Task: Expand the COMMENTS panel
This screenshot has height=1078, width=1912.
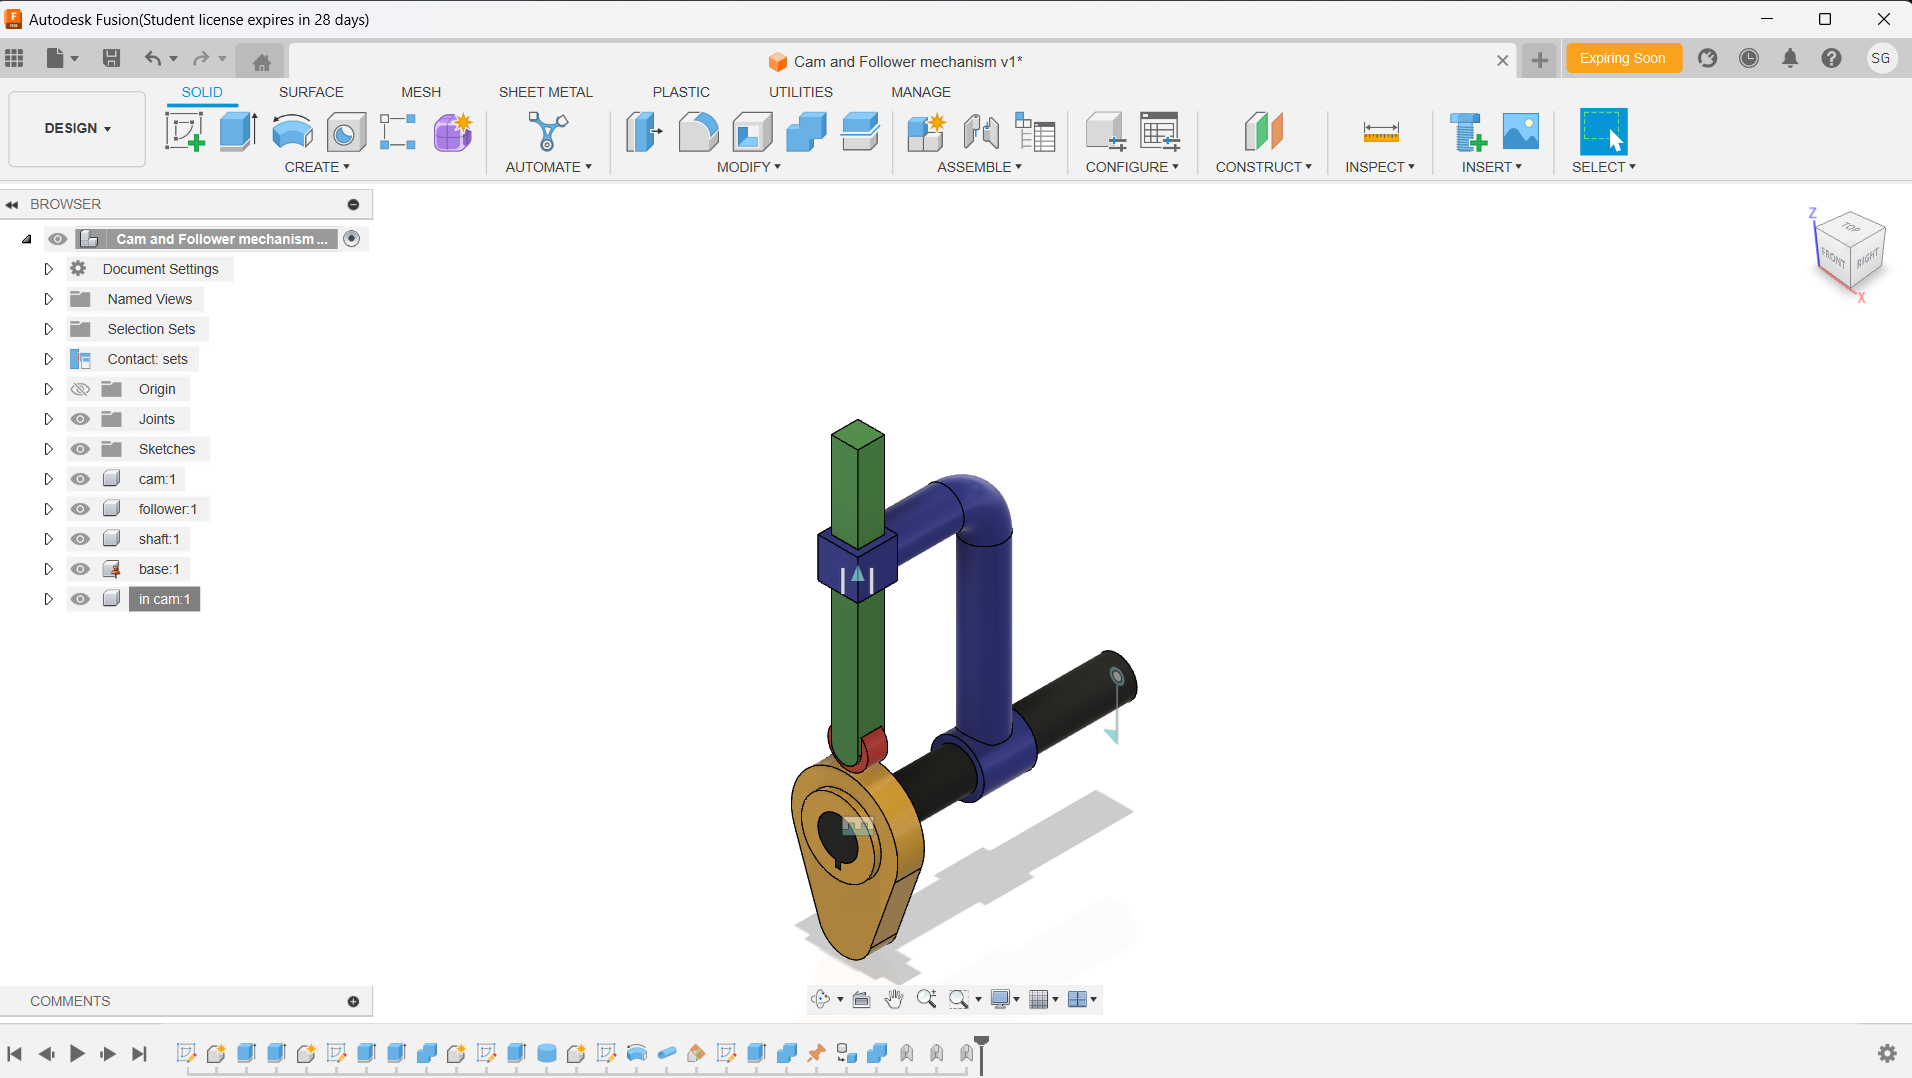Action: coord(353,1001)
